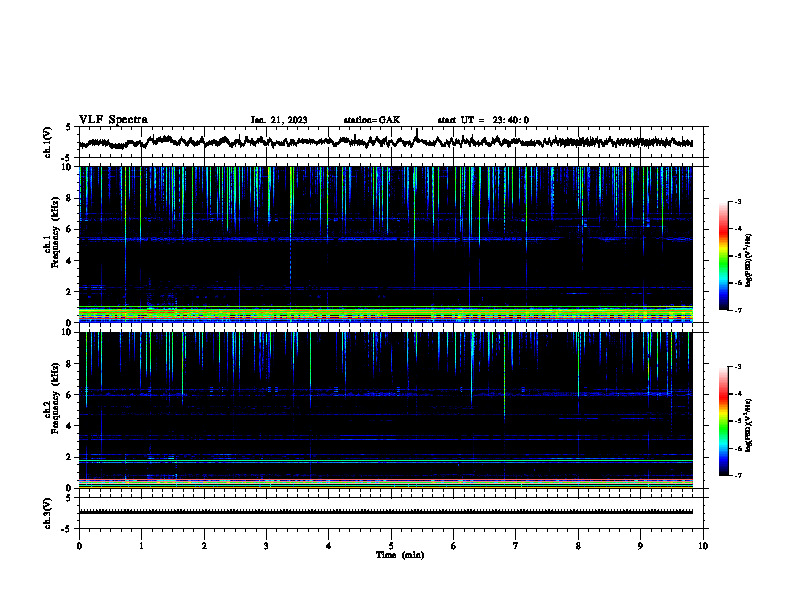Image resolution: width=792 pixels, height=612 pixels.
Task: Click the start UT 23:40:0 label
Action: pos(483,120)
